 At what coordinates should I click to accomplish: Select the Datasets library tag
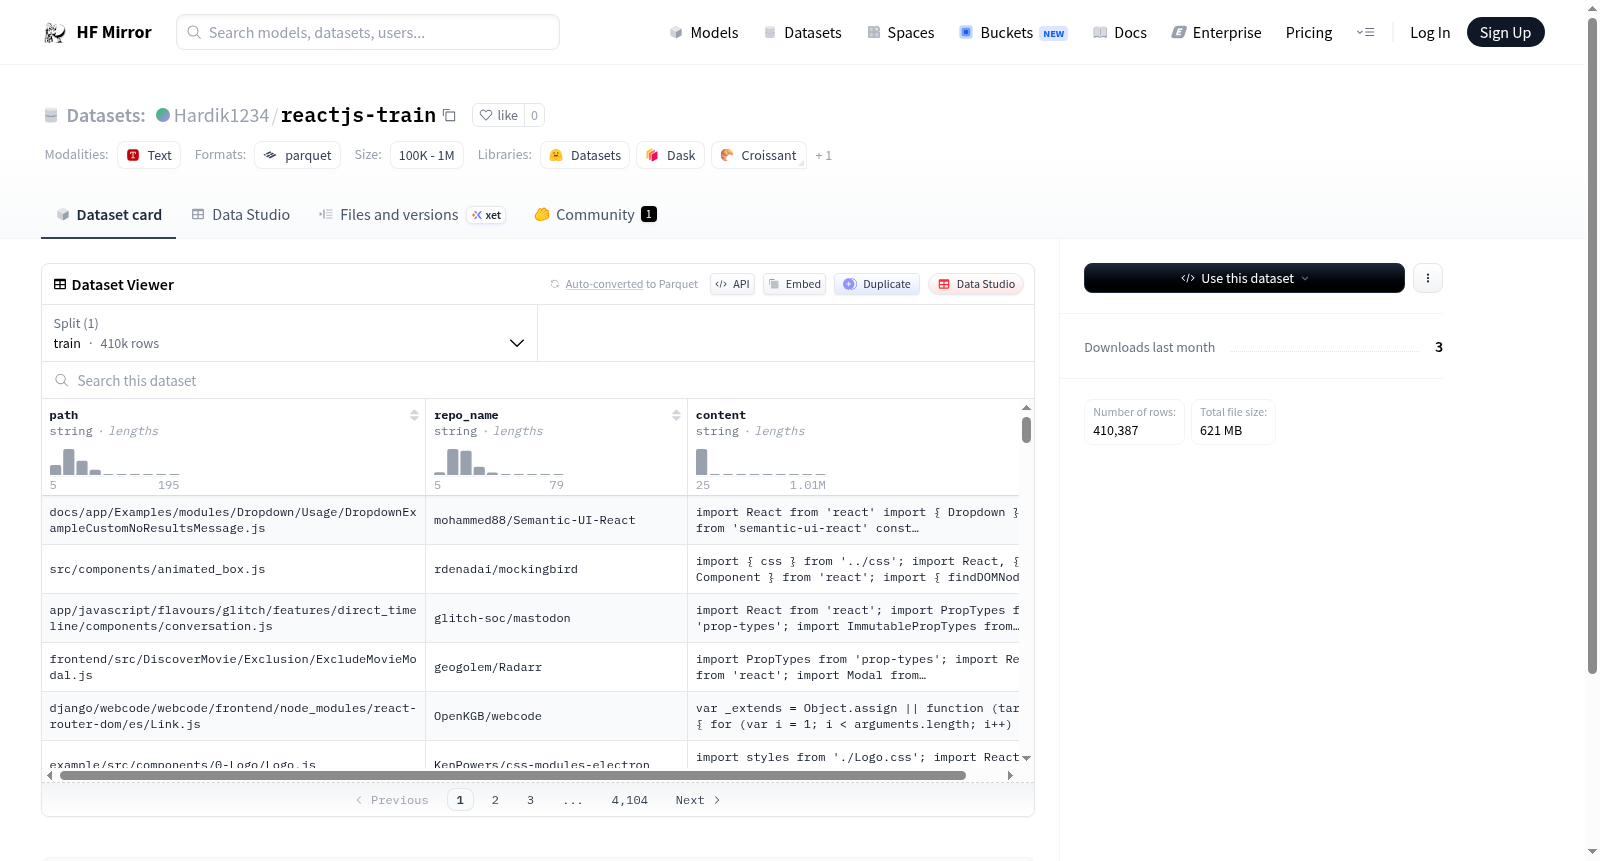coord(585,155)
